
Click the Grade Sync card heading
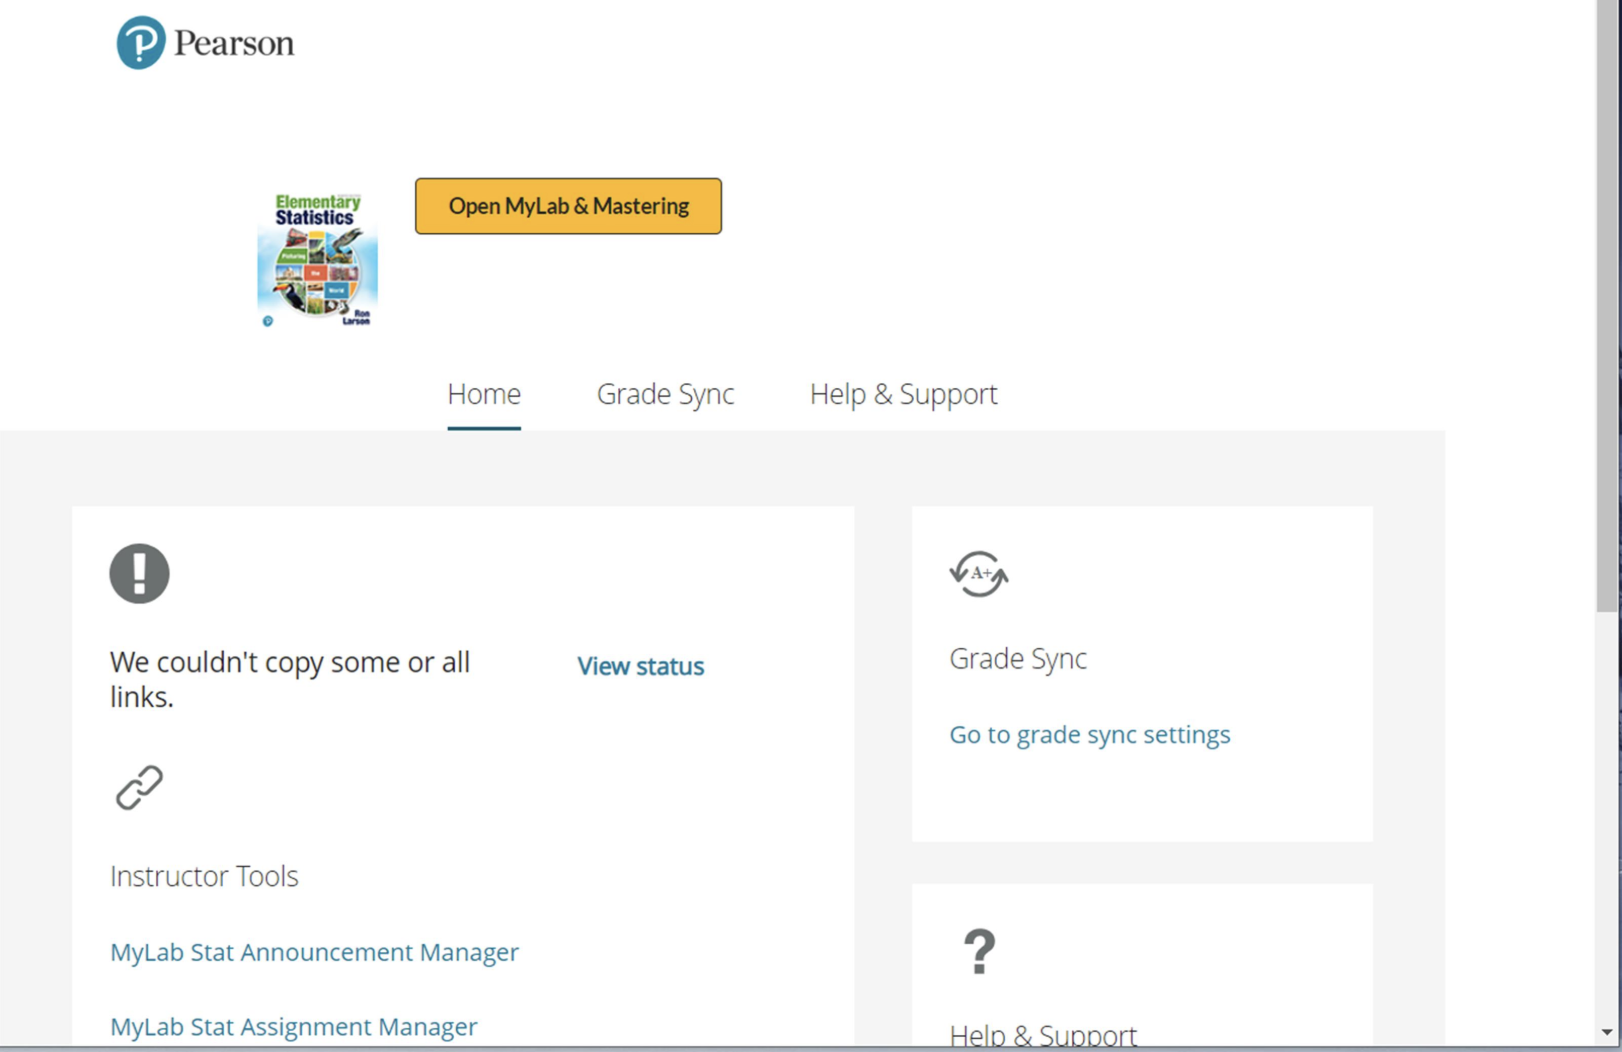1017,659
